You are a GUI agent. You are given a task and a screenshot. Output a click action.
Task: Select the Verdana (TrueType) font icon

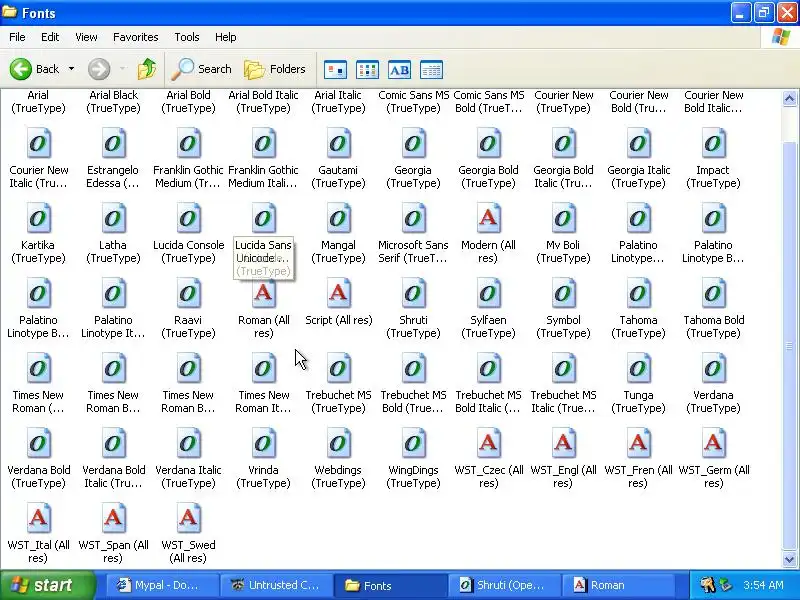713,368
